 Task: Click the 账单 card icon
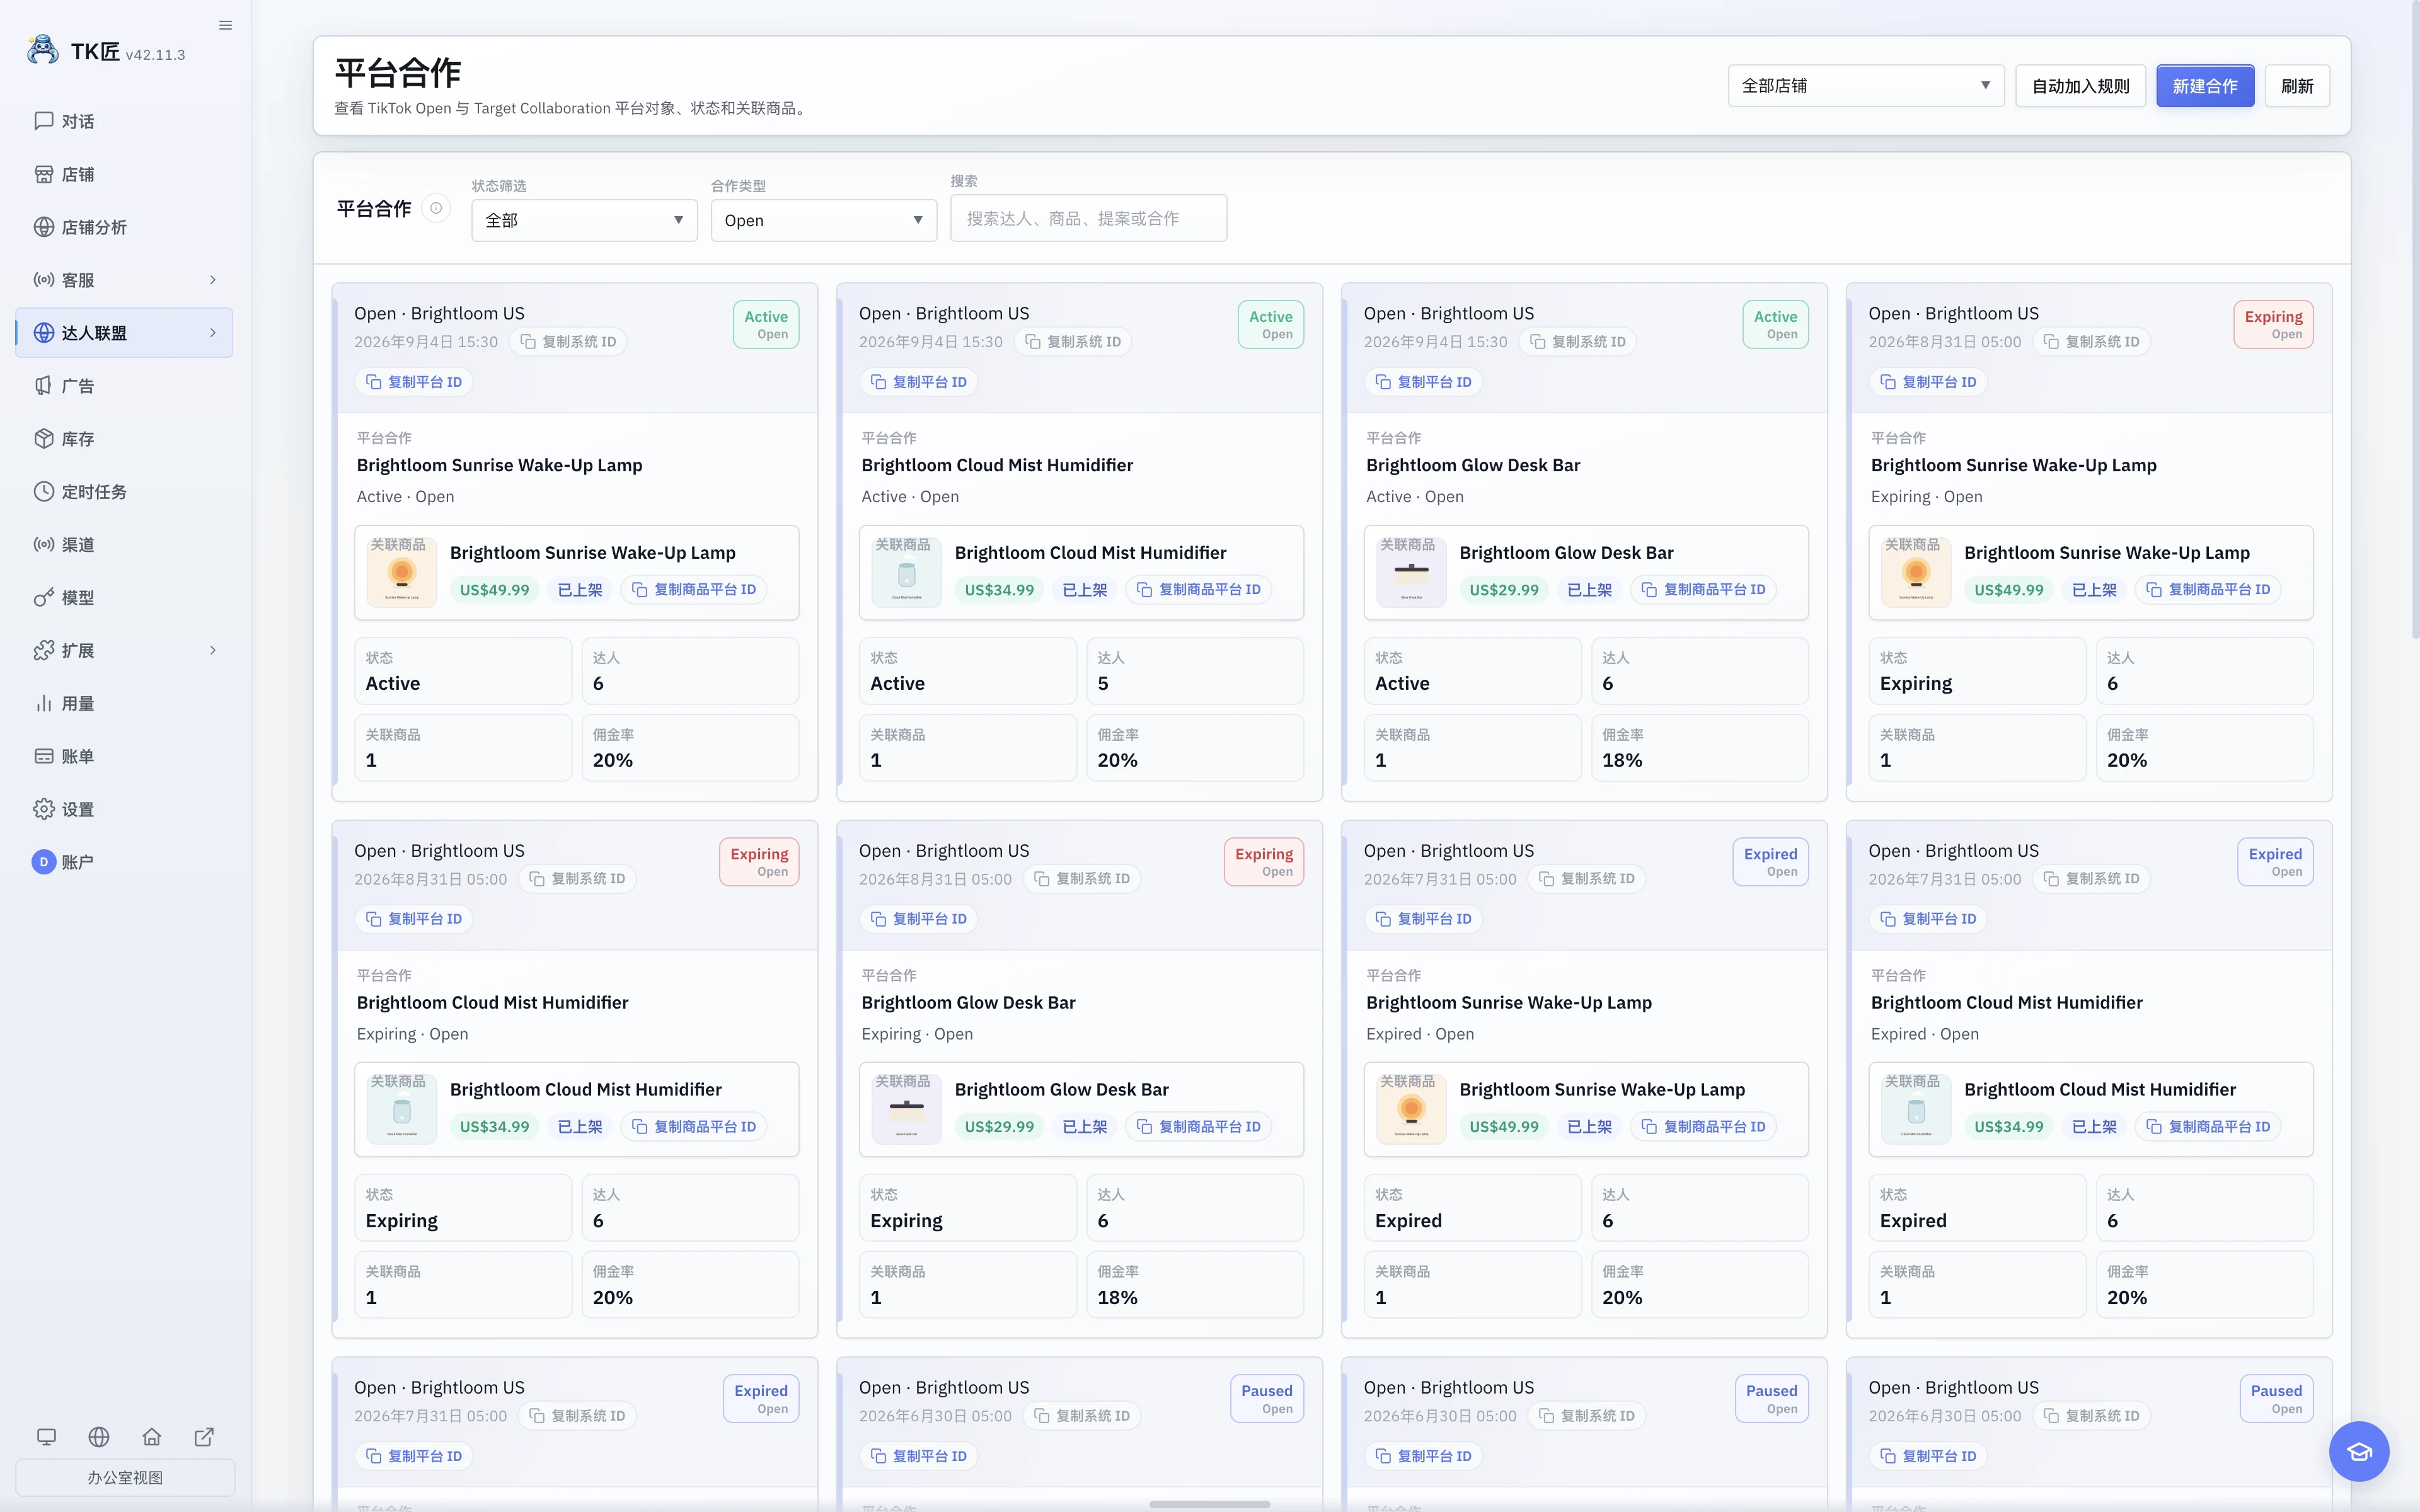click(44, 757)
